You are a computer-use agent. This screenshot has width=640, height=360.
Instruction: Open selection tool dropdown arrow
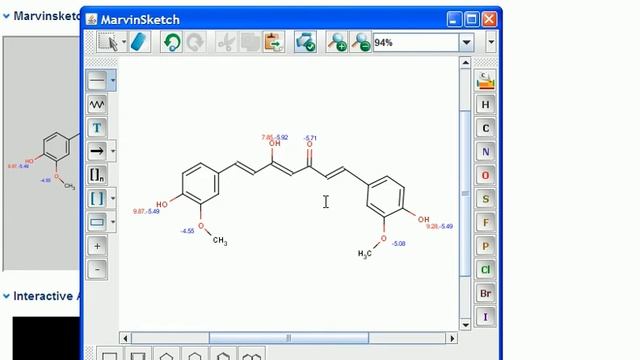coord(124,42)
